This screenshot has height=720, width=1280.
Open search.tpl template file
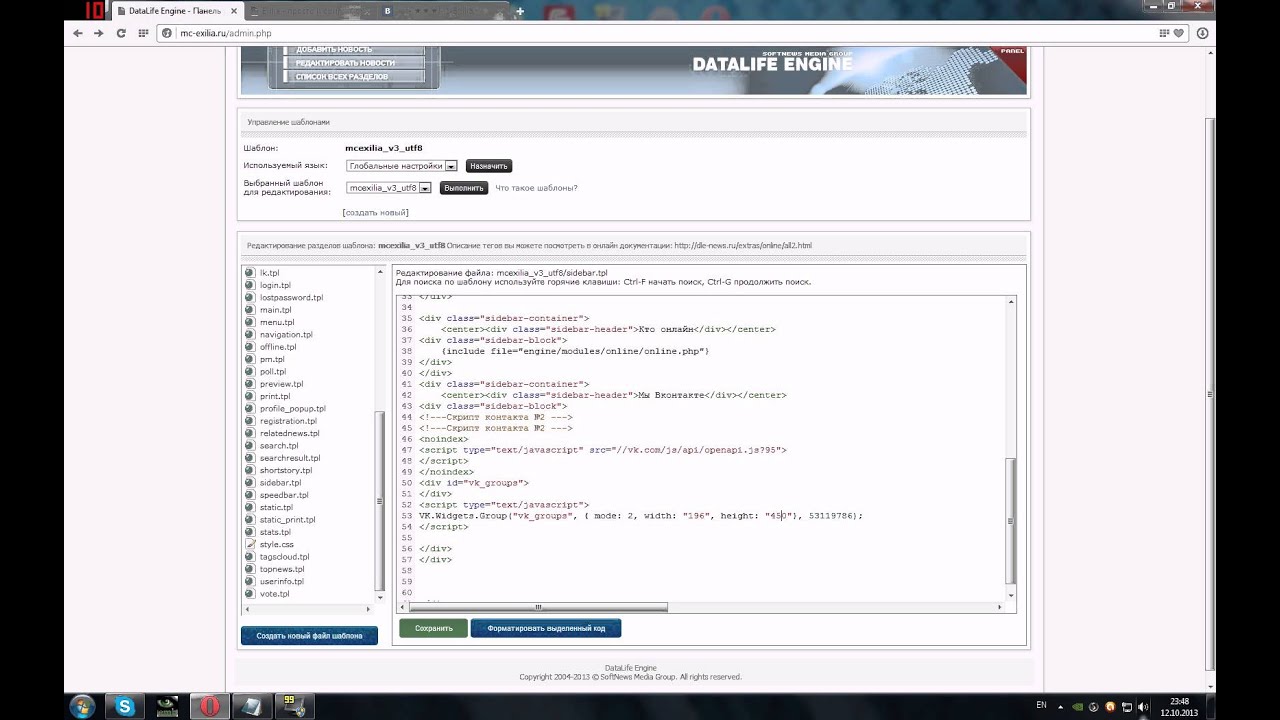279,445
